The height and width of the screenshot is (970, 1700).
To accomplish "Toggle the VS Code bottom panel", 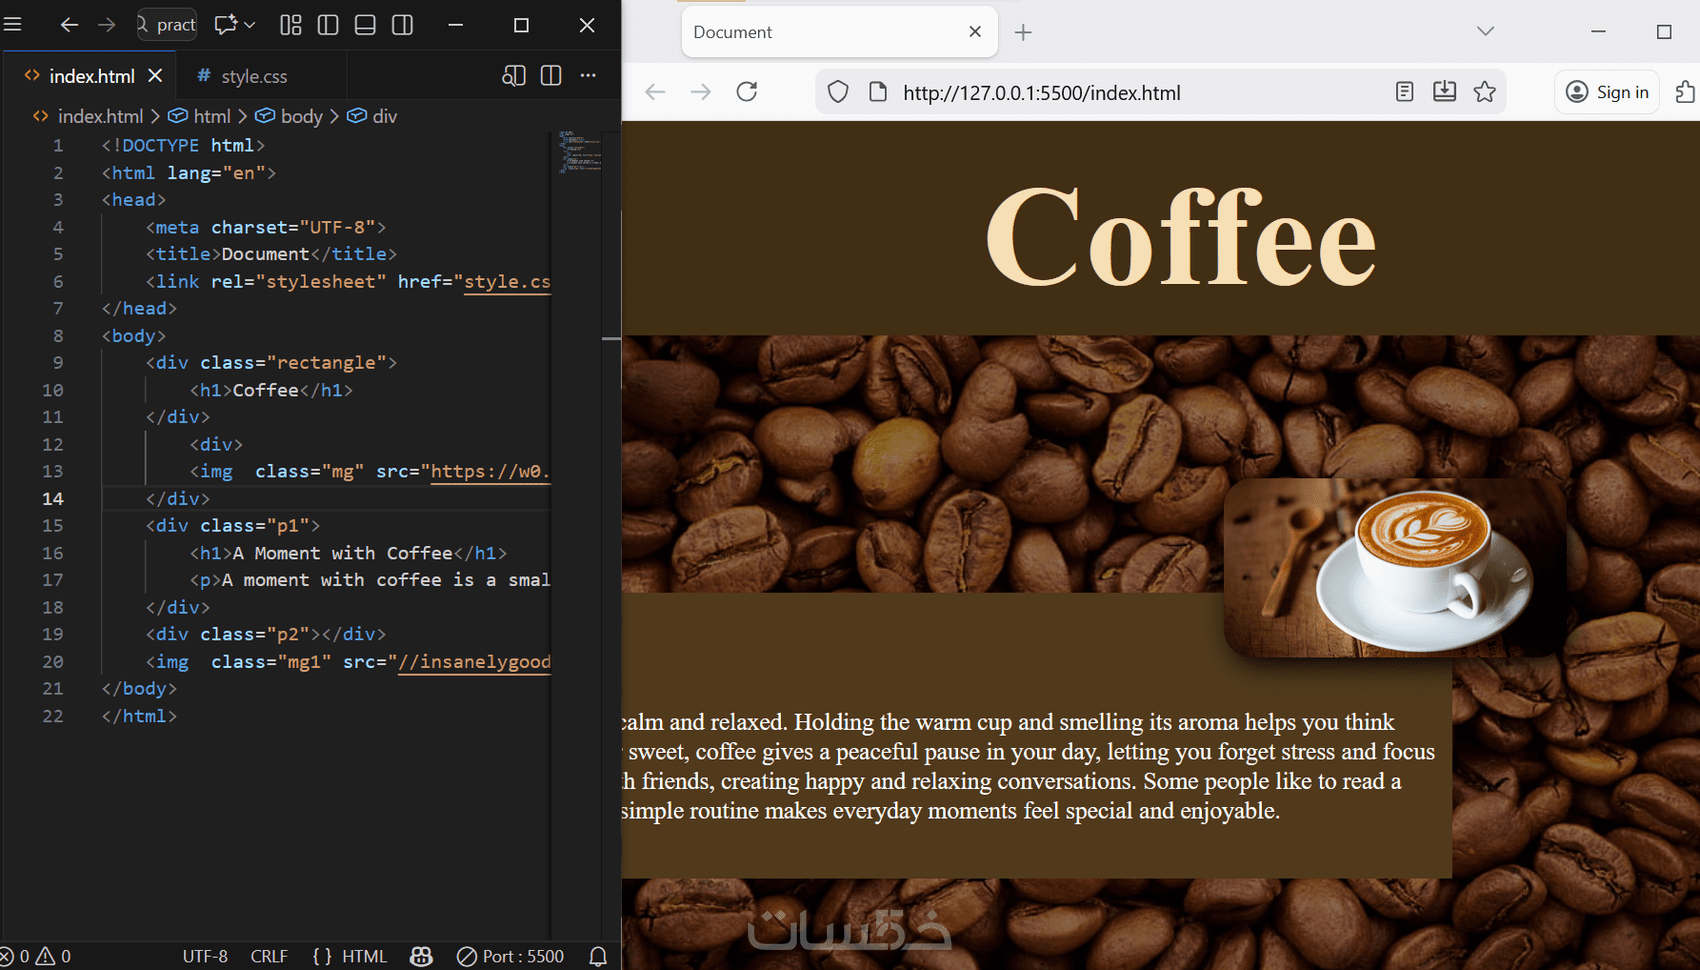I will [x=365, y=25].
